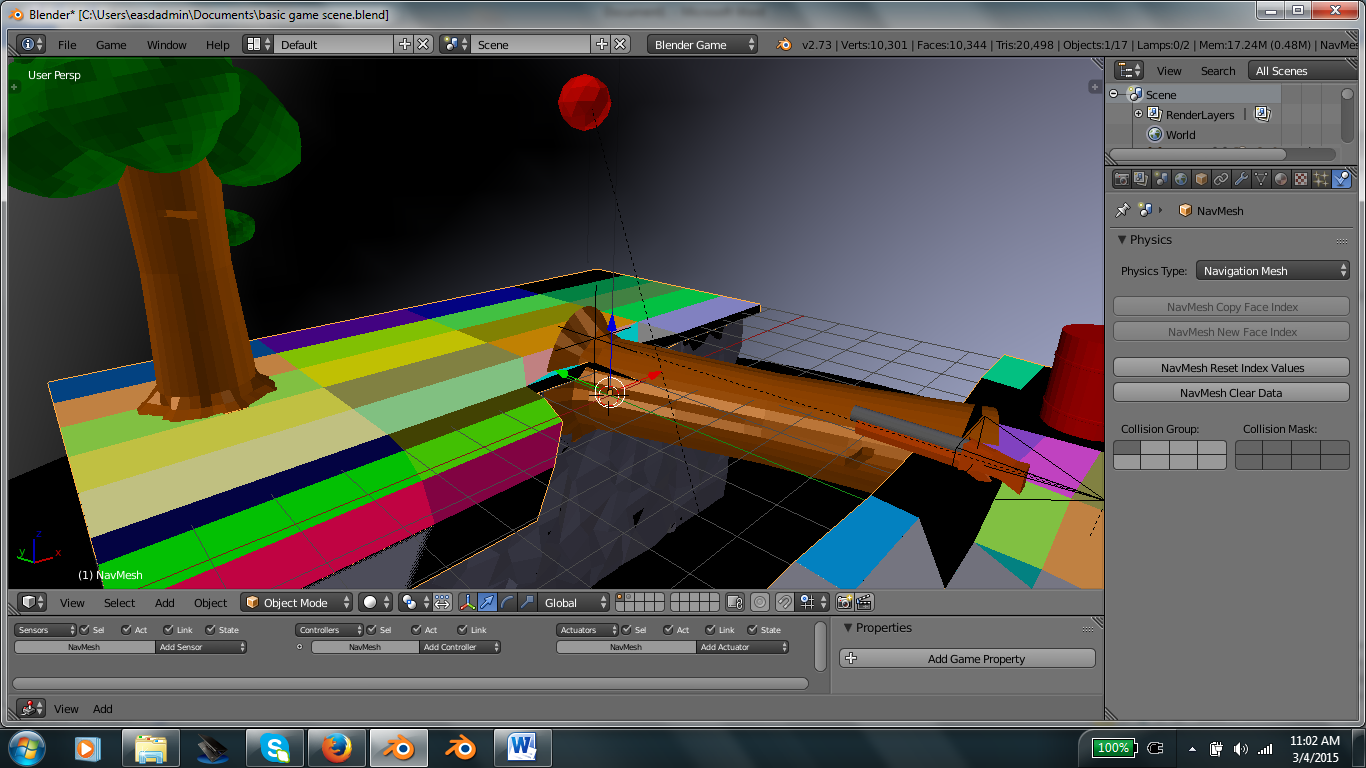The image size is (1366, 768).
Task: Toggle Actuators State checkbox
Action: pos(752,630)
